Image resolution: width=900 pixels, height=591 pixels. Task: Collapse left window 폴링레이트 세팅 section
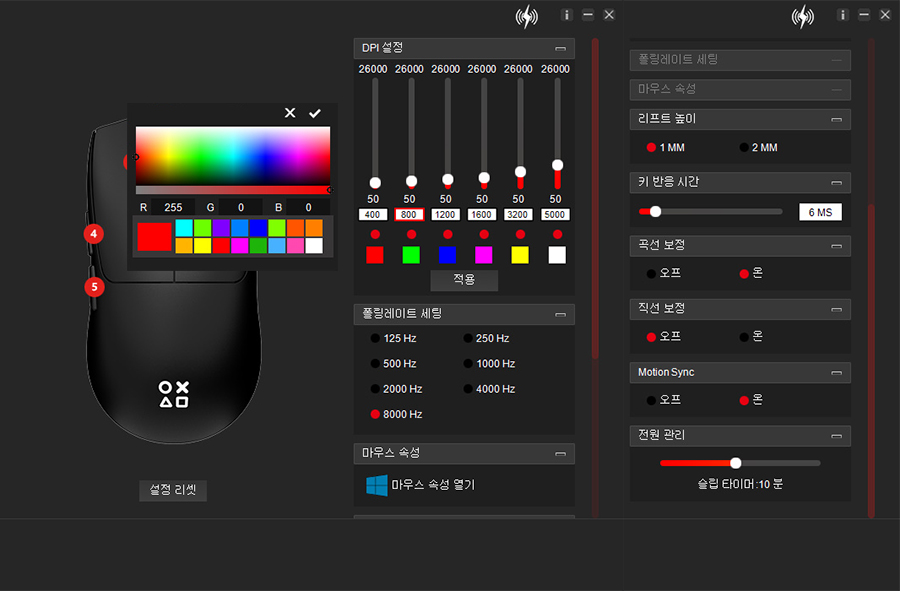click(x=561, y=314)
